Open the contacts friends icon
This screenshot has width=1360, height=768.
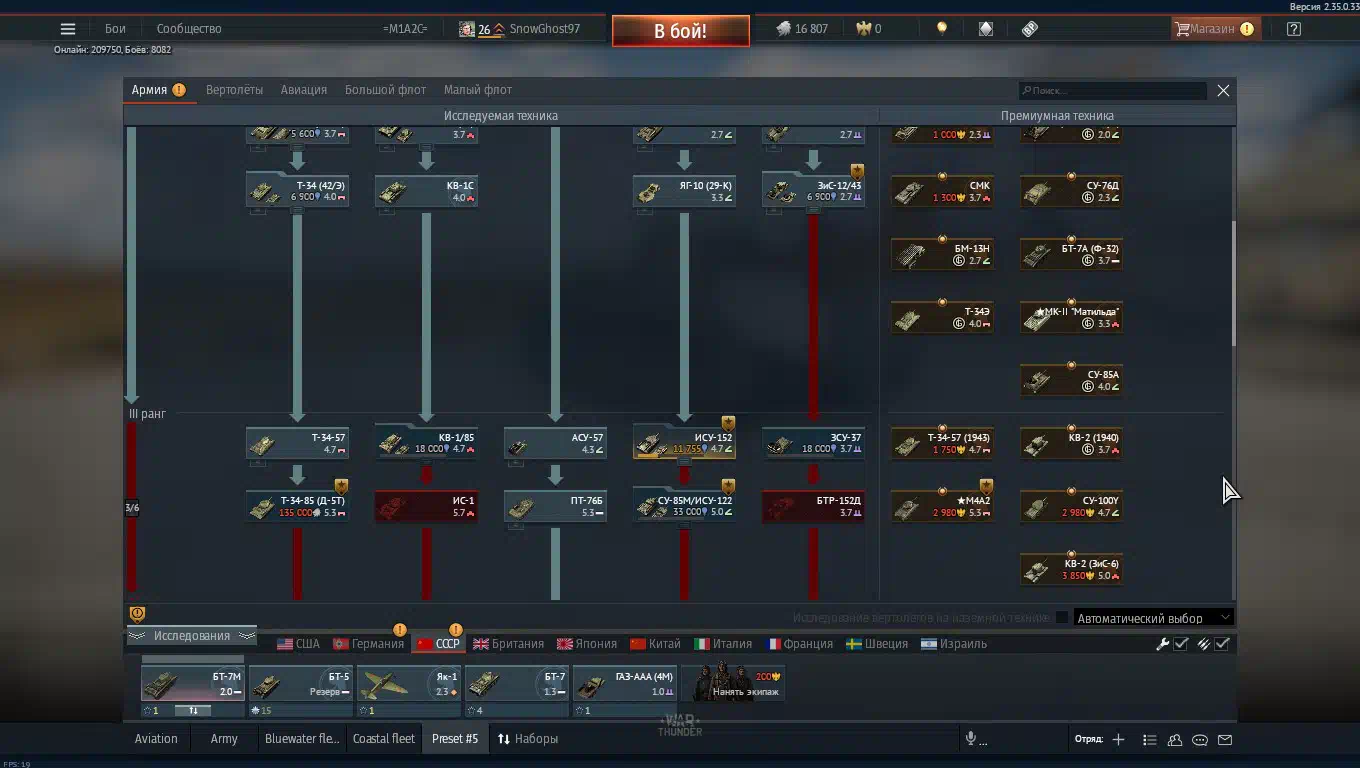[1175, 740]
